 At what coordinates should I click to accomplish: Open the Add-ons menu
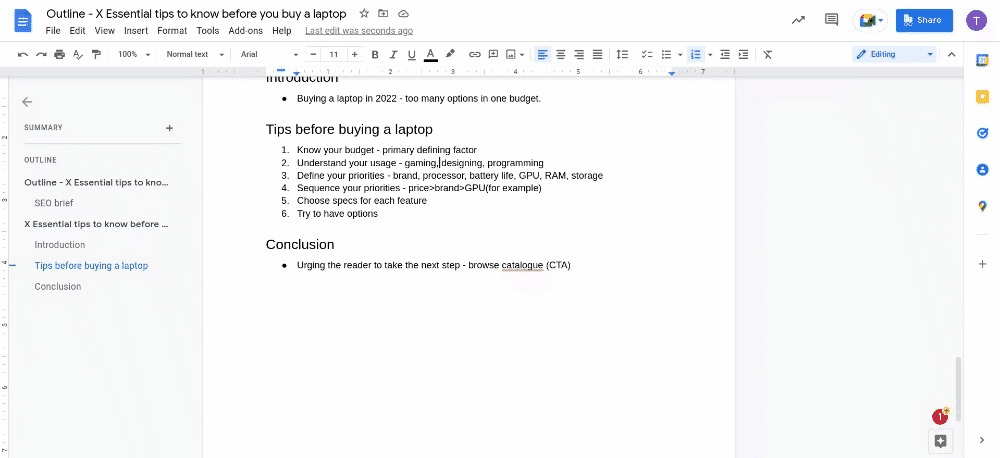coord(246,31)
